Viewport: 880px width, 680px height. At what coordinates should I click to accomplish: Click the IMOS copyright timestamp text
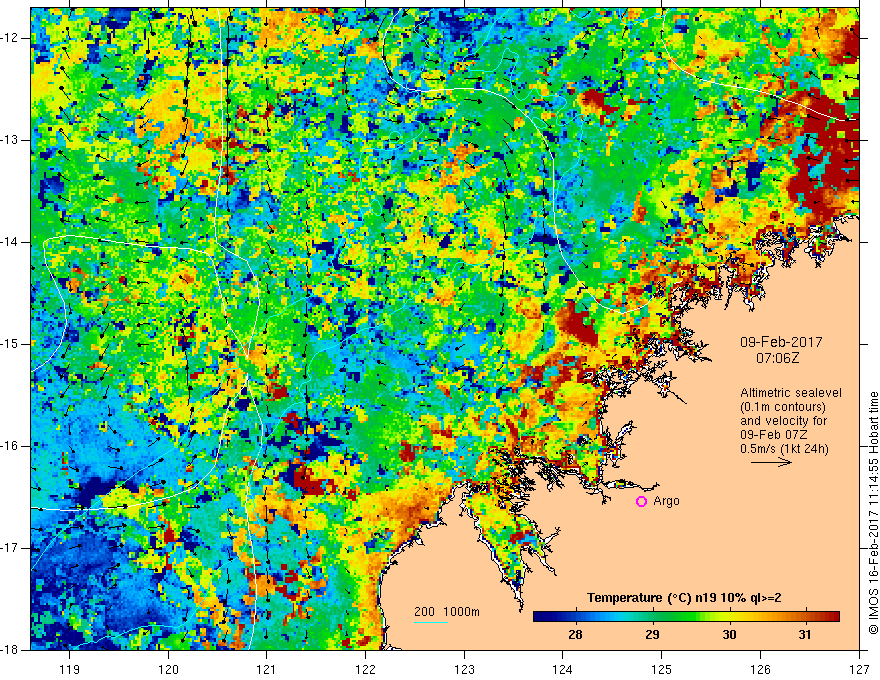point(873,513)
